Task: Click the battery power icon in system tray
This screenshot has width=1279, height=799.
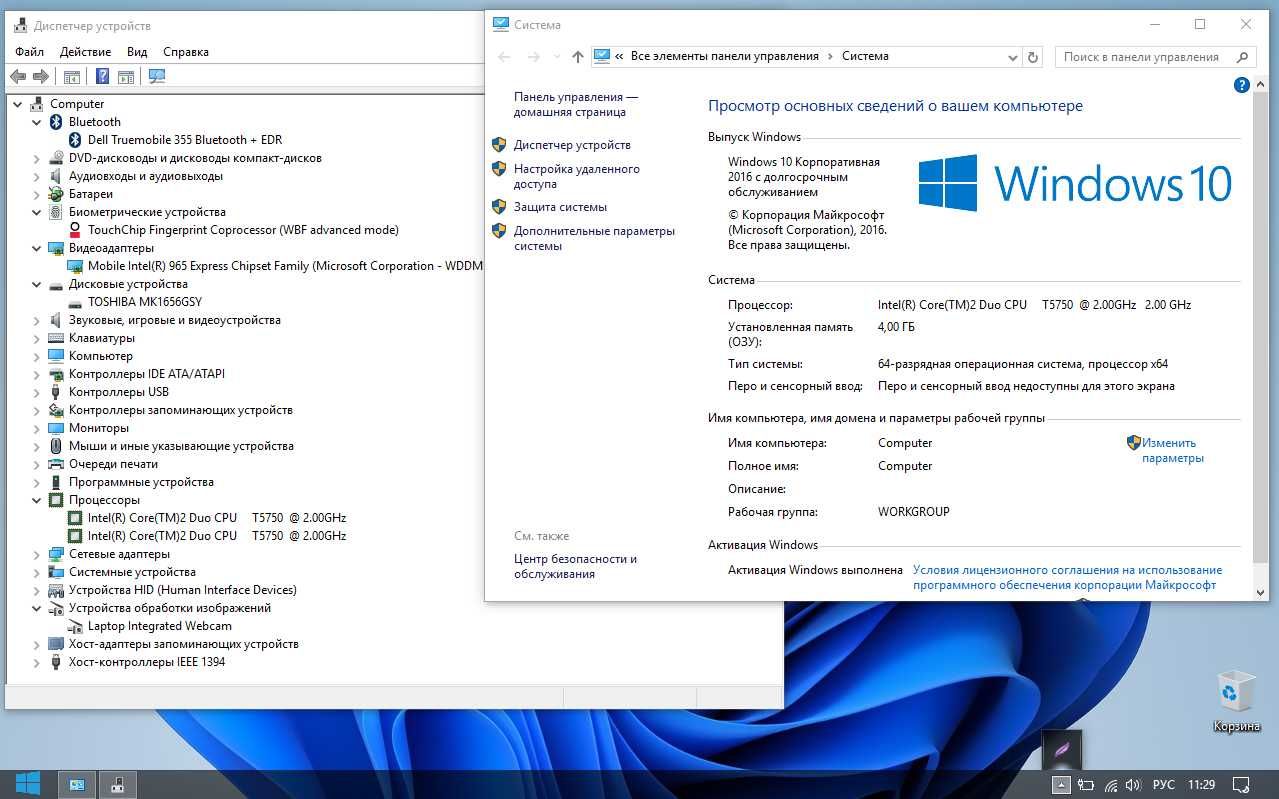Action: [x=1087, y=785]
